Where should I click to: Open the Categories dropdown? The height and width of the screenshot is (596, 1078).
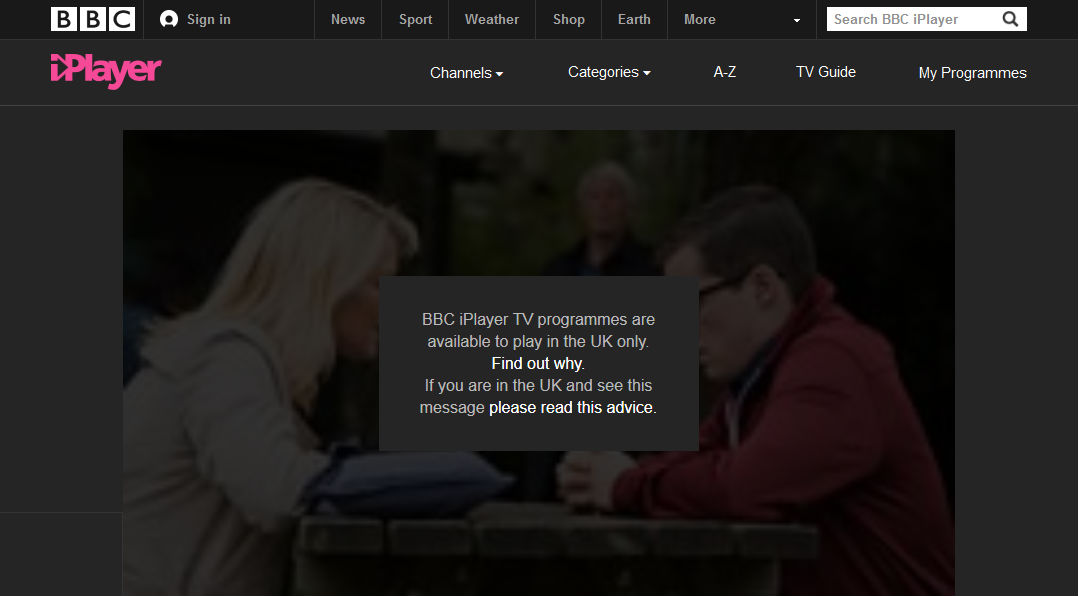[x=609, y=72]
